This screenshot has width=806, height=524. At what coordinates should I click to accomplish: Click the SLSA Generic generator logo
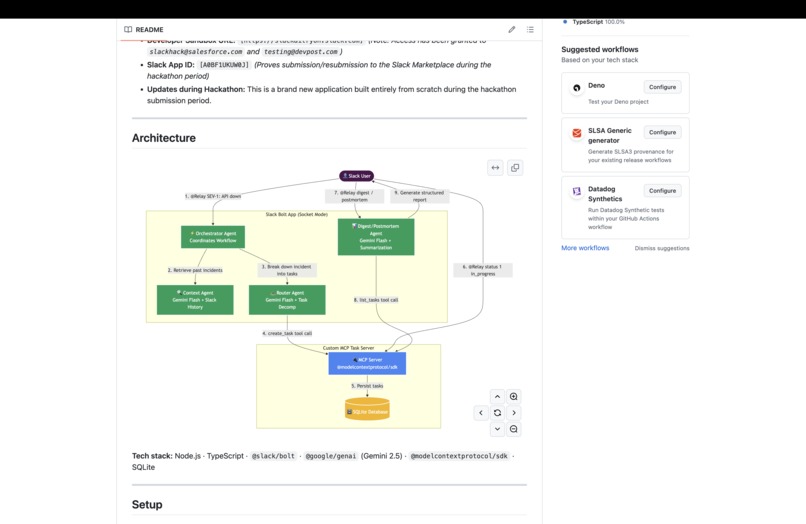(x=577, y=133)
